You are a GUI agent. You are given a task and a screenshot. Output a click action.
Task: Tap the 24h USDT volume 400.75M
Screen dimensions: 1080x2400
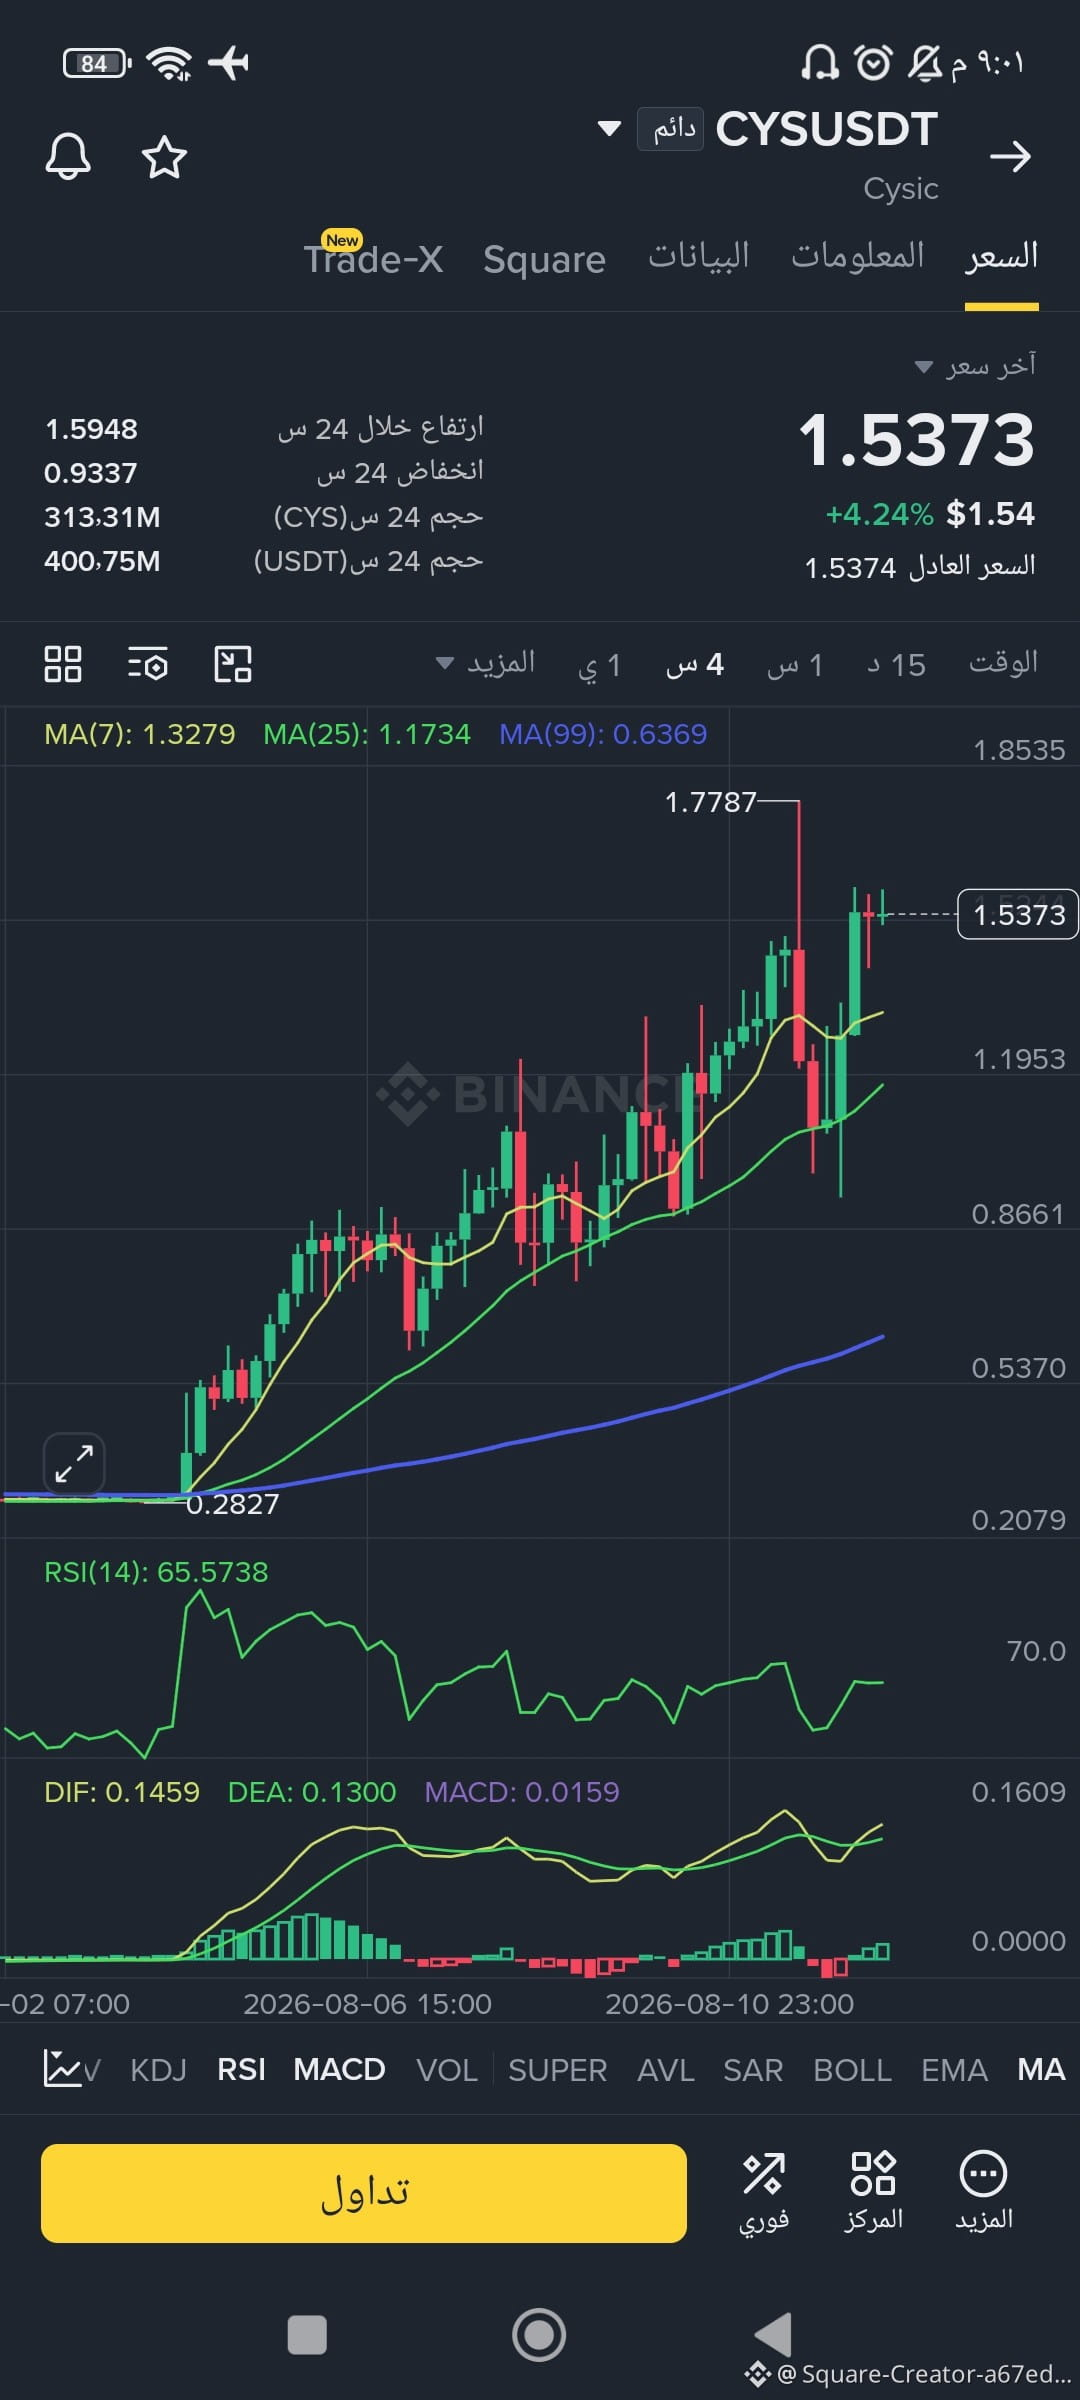[102, 561]
